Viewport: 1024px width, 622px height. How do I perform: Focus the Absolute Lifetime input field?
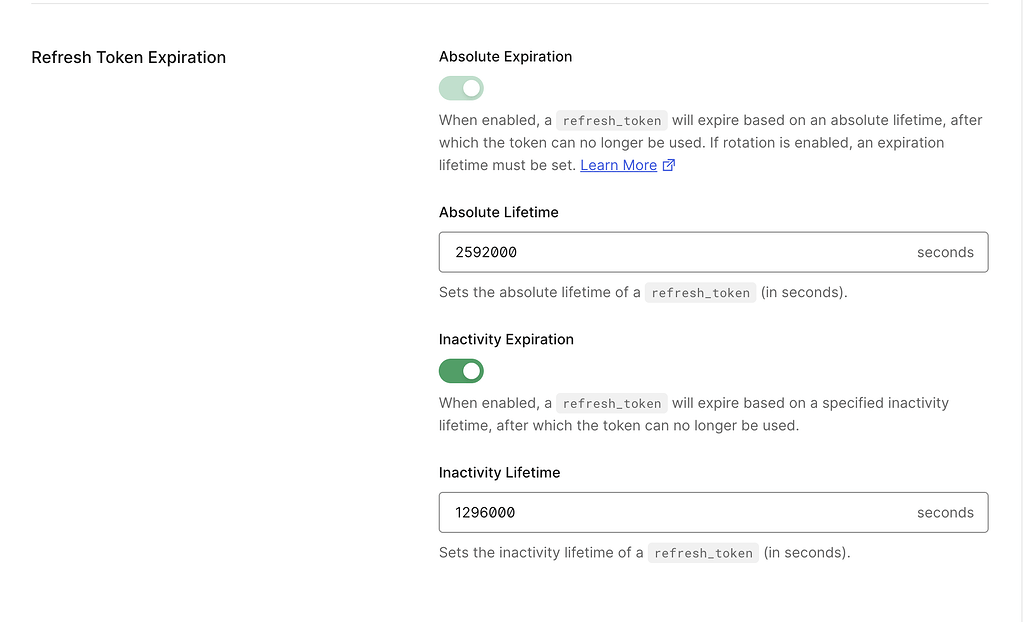(x=680, y=252)
